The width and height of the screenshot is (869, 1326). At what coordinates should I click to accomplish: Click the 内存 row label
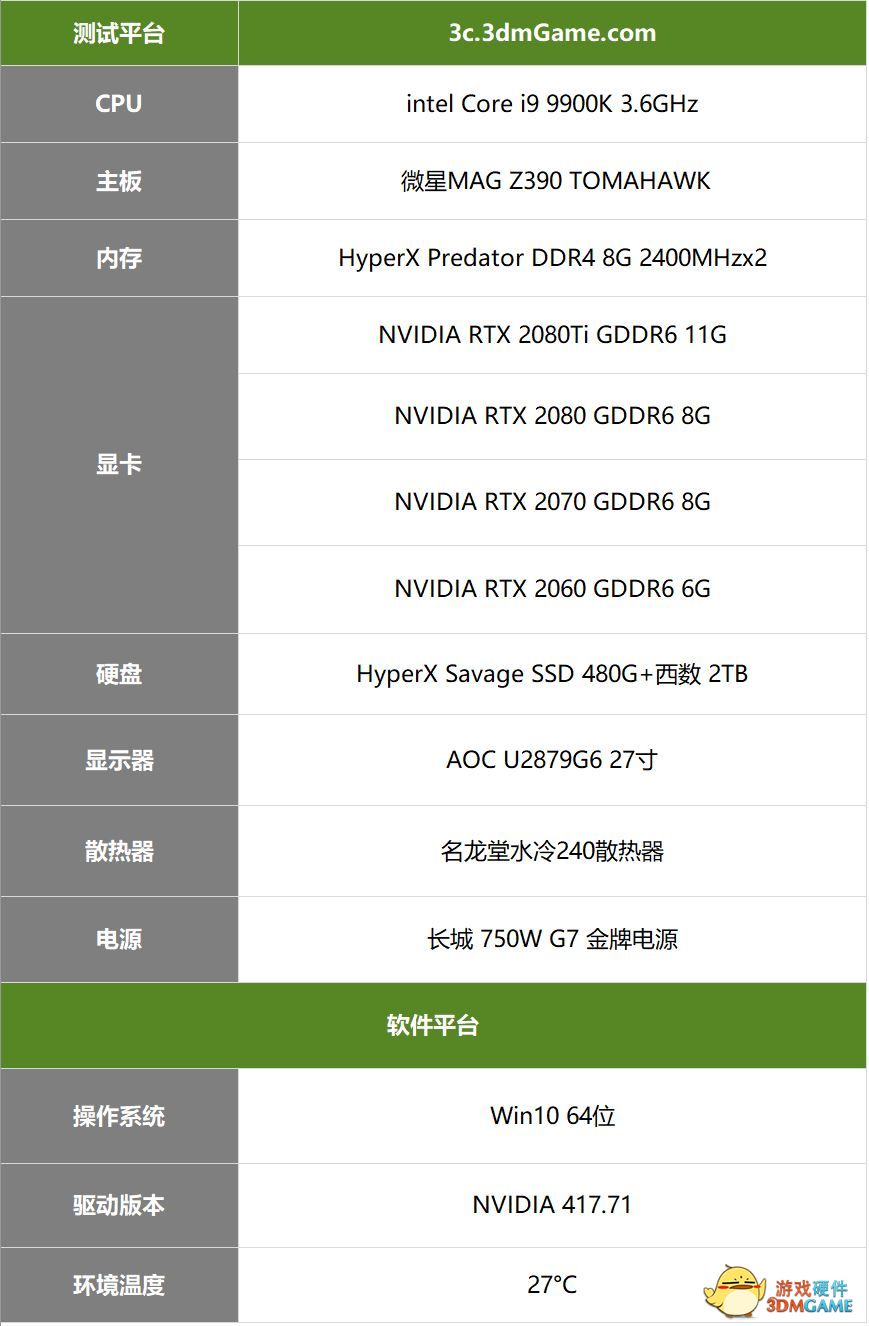pos(119,258)
